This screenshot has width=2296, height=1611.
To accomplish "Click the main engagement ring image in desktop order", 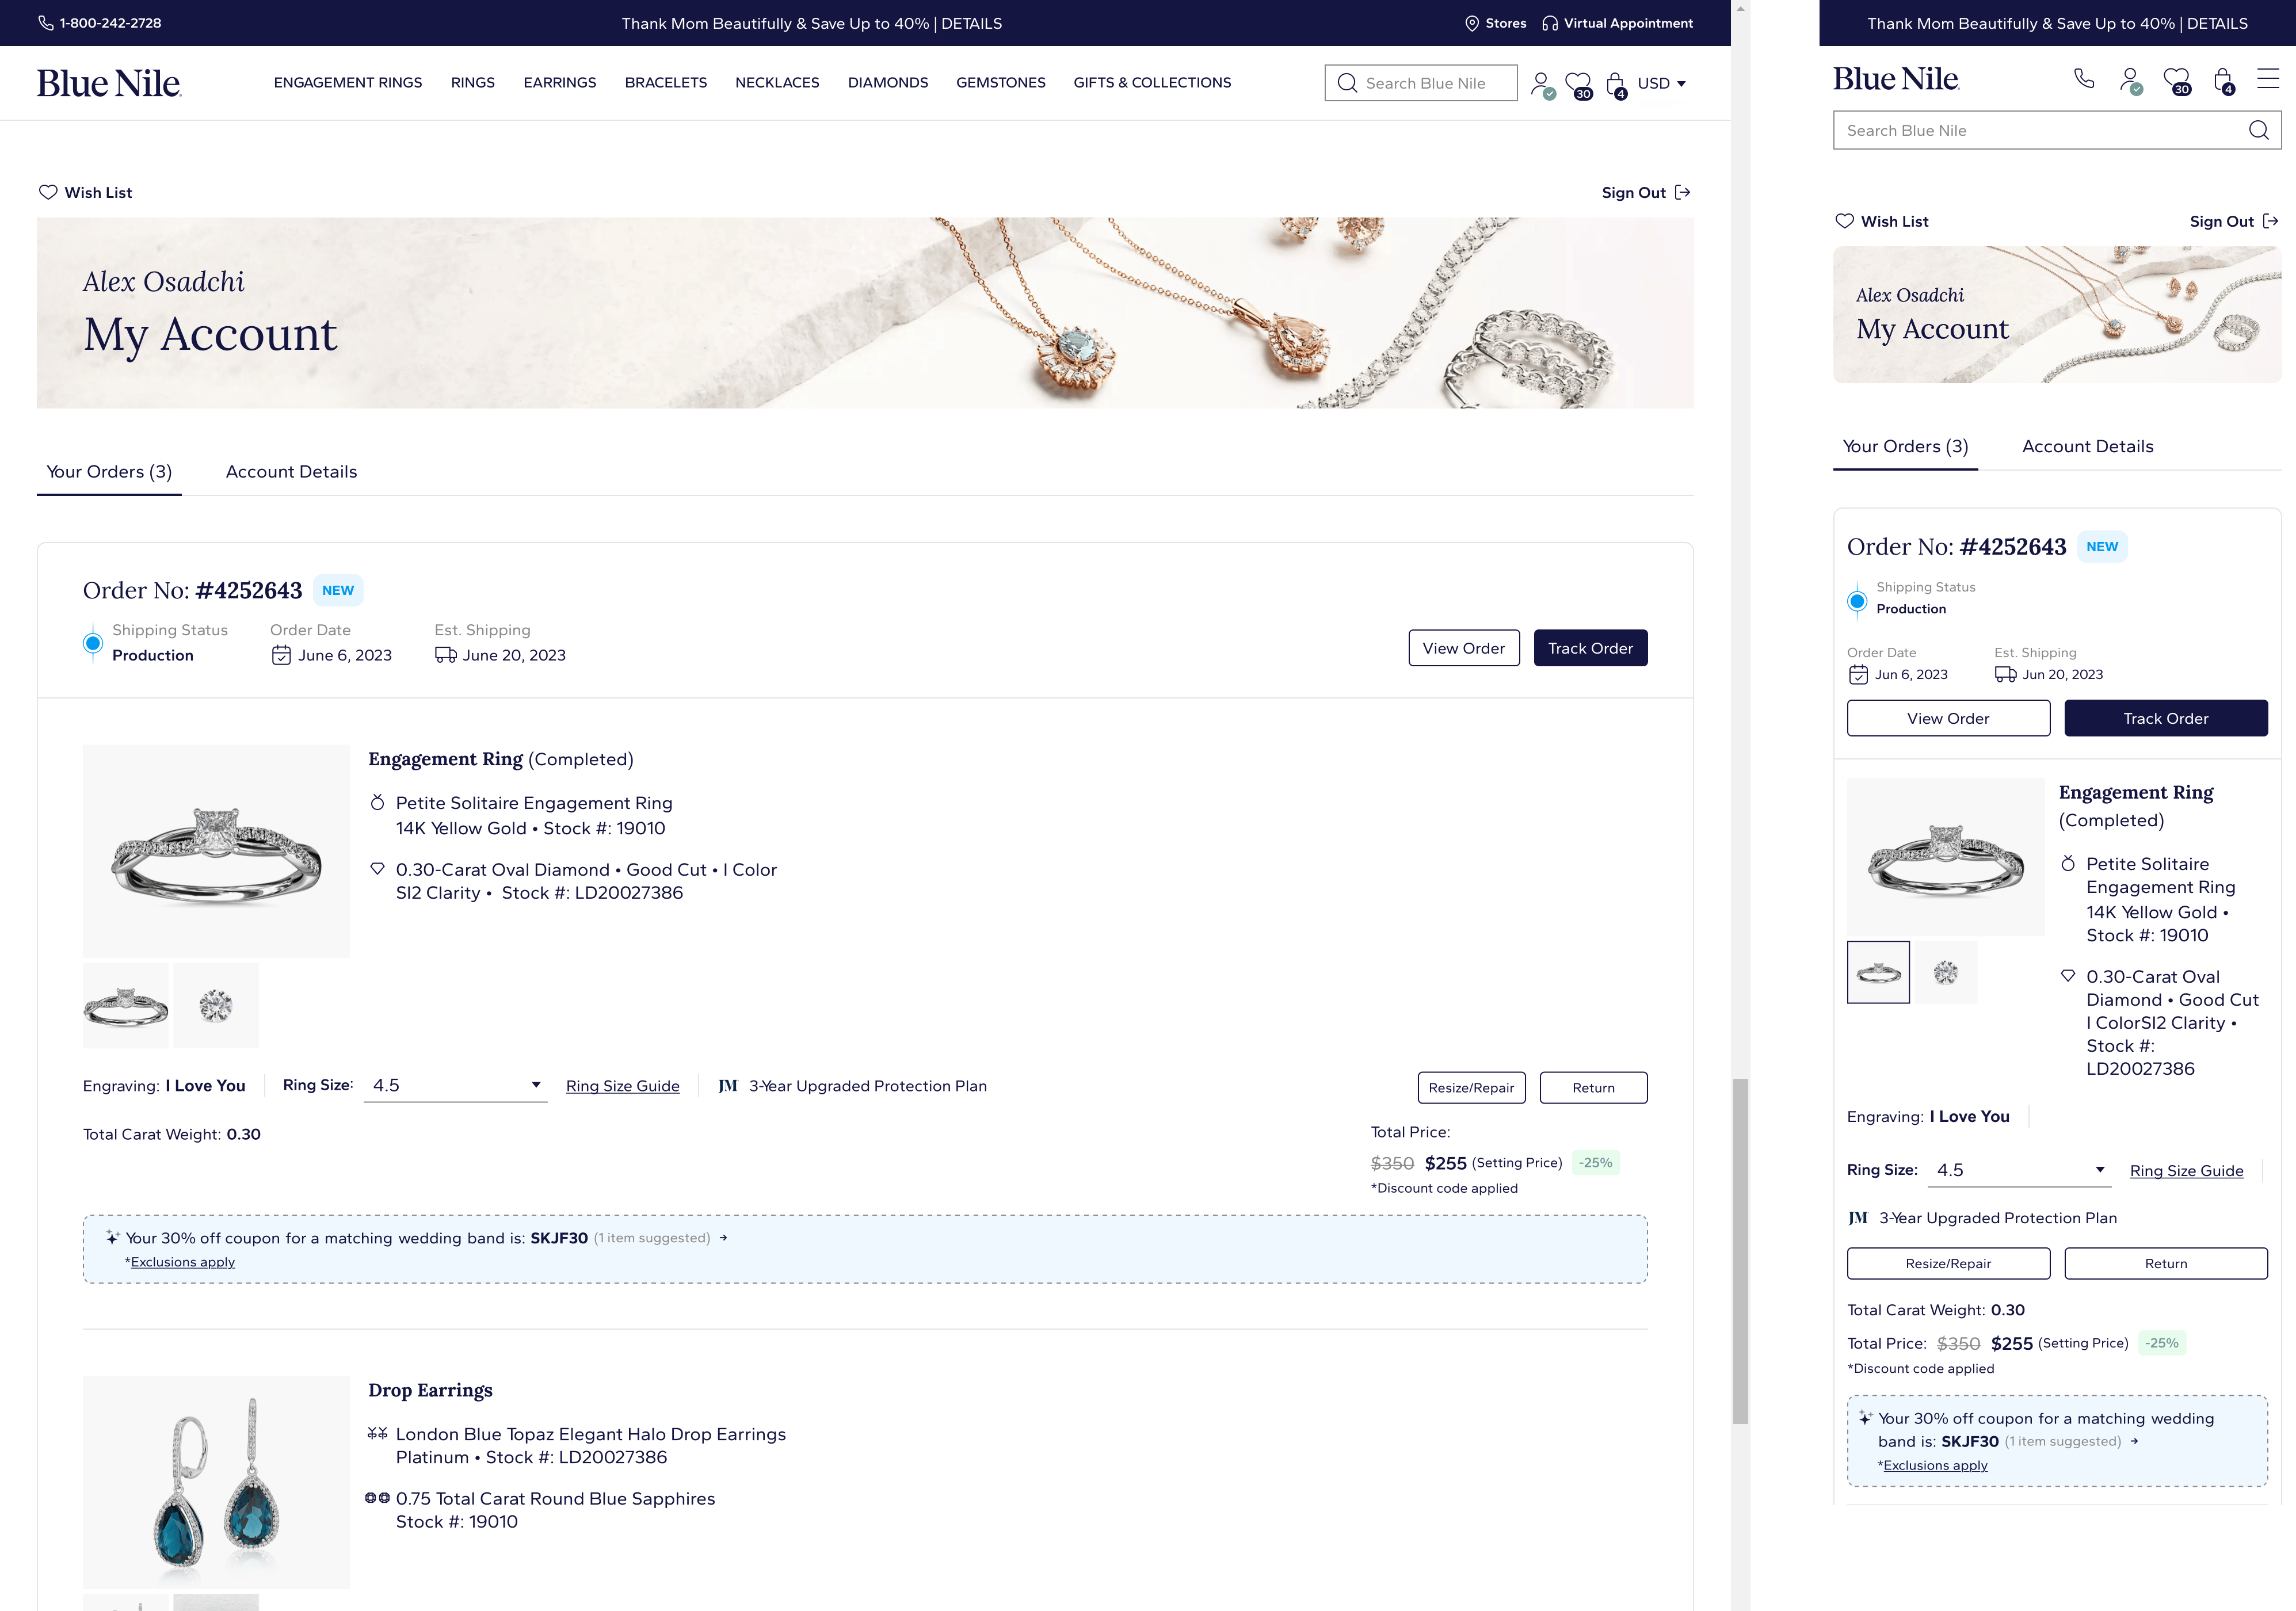I will 216,851.
